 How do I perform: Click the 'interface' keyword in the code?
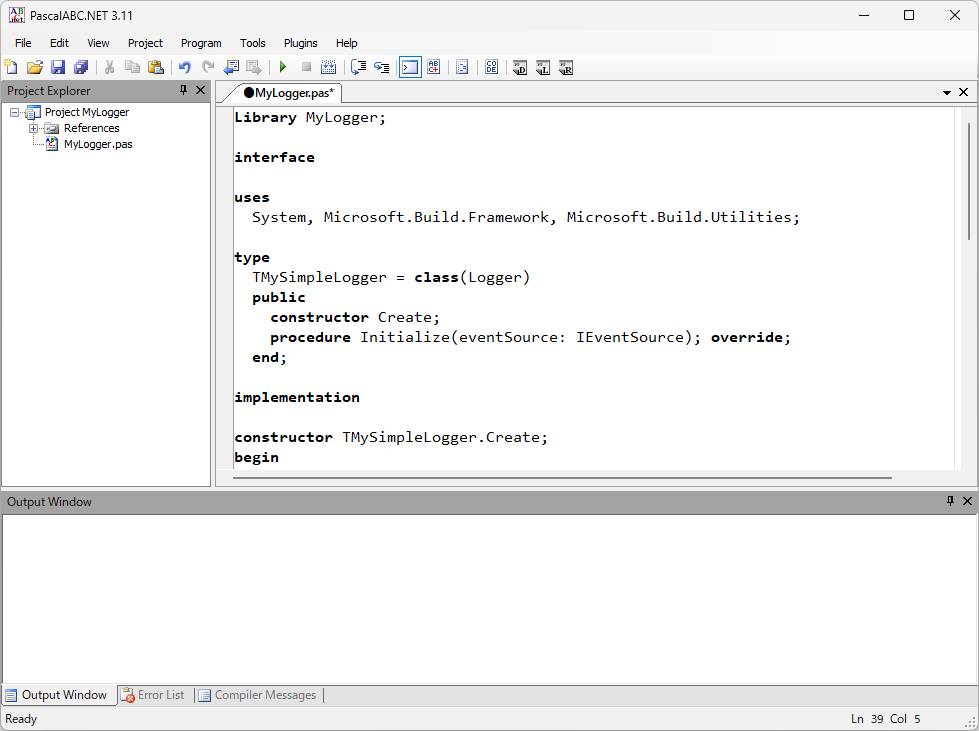(x=274, y=157)
